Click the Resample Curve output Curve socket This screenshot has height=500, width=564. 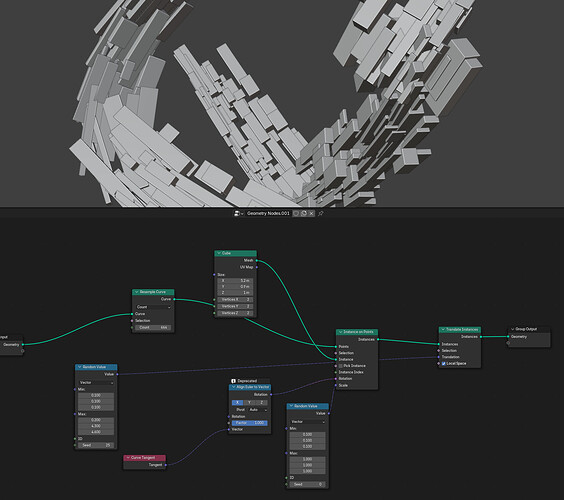click(174, 299)
